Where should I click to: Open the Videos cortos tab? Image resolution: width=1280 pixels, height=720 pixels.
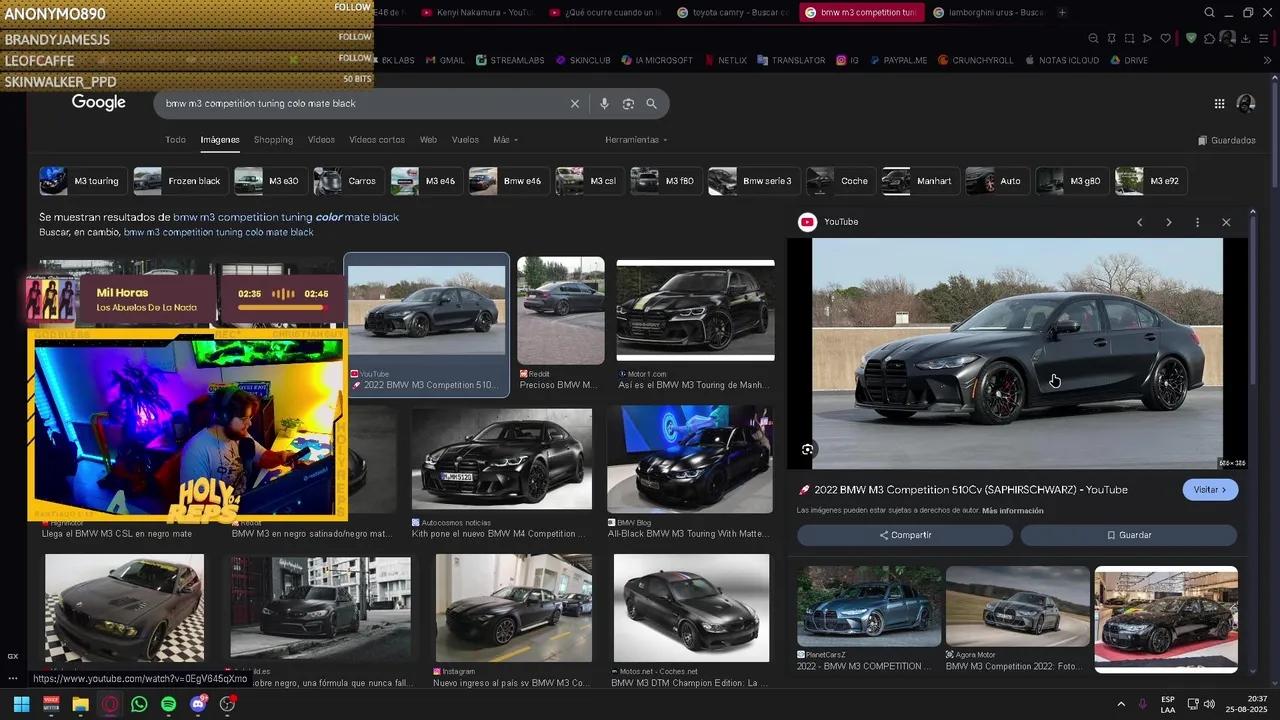click(377, 140)
